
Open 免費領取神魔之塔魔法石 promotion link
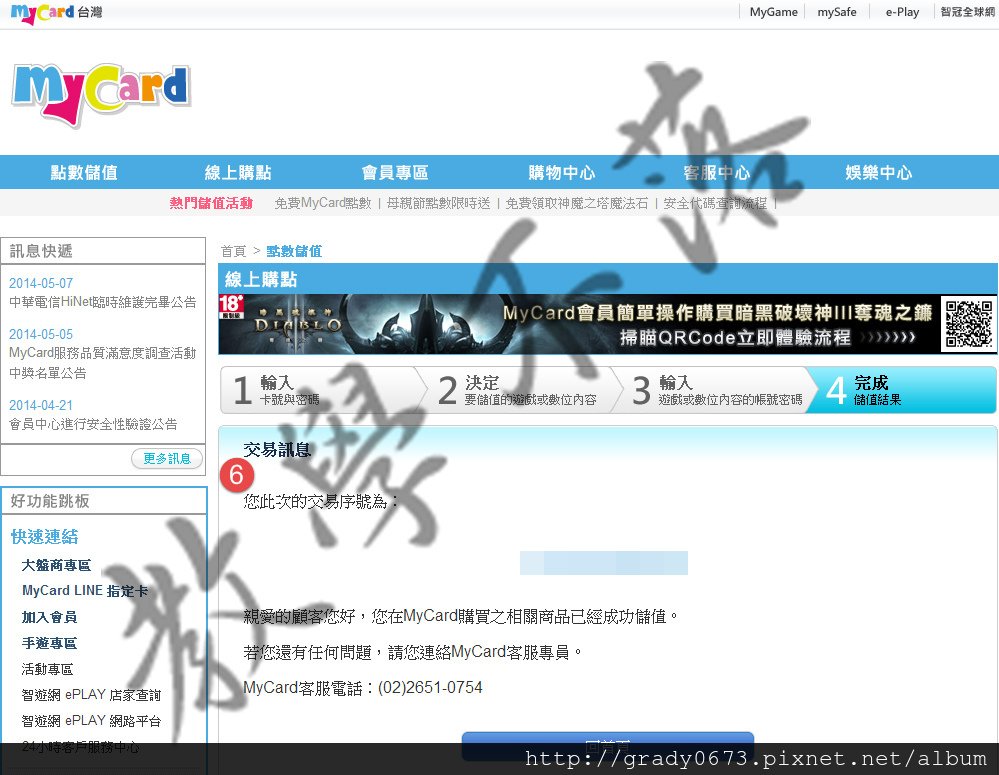point(577,203)
